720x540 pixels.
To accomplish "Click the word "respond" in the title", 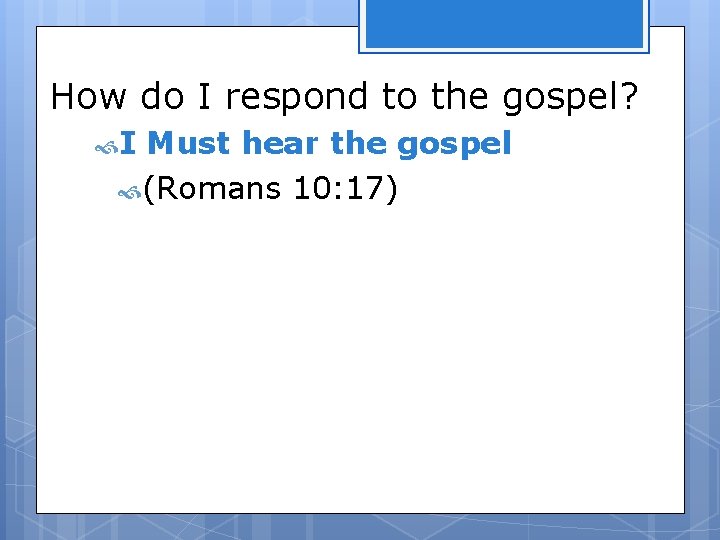I will coord(299,97).
